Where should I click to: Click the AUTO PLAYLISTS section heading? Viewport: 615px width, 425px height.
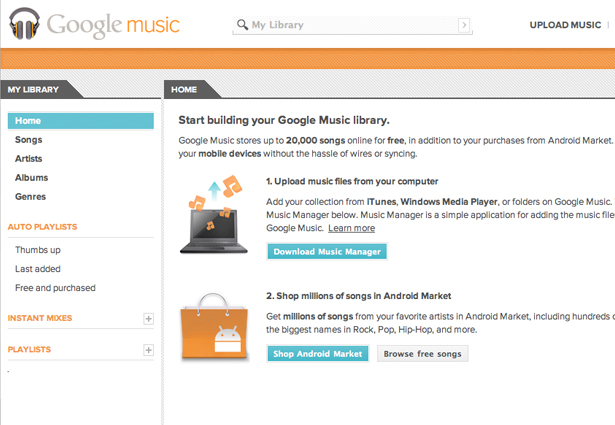[x=42, y=227]
